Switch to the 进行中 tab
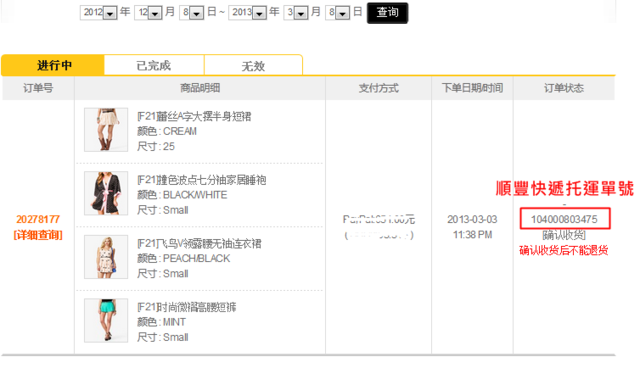The width and height of the screenshot is (640, 368). tap(53, 65)
